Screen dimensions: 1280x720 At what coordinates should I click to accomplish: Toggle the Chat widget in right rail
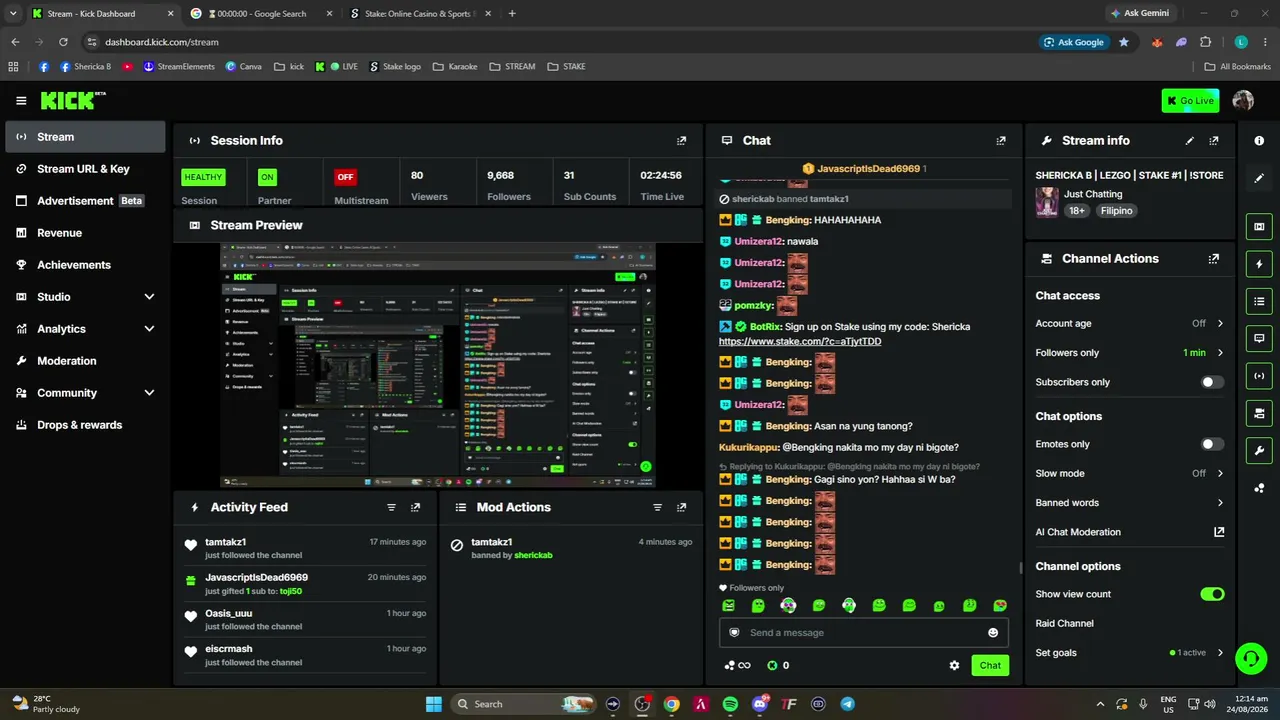coord(1259,339)
